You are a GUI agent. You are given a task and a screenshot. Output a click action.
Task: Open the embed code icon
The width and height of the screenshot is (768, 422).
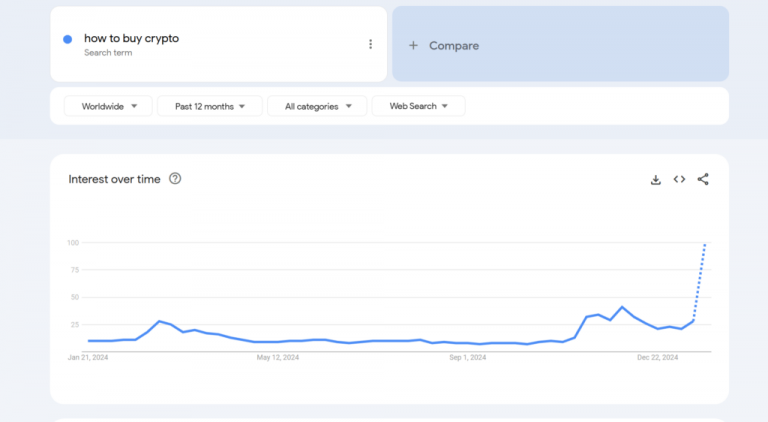pos(679,179)
